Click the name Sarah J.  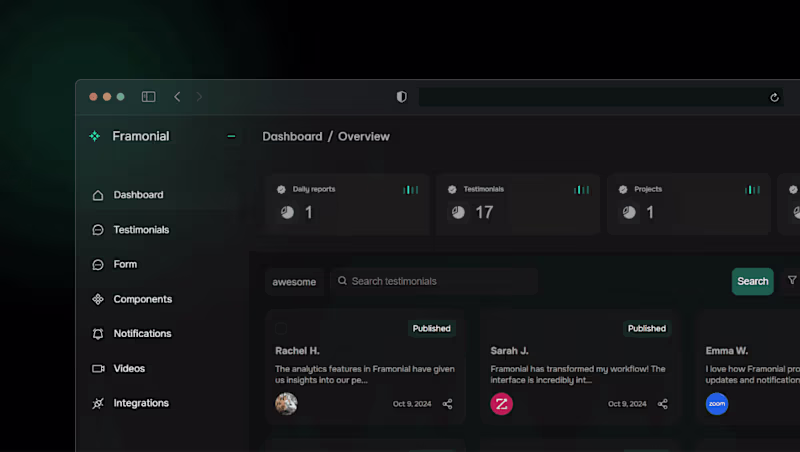tap(509, 351)
